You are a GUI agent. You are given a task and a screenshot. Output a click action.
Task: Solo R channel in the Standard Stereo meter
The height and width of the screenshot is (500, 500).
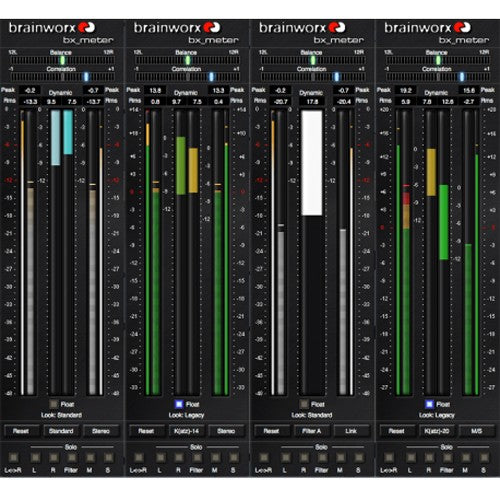click(x=54, y=457)
